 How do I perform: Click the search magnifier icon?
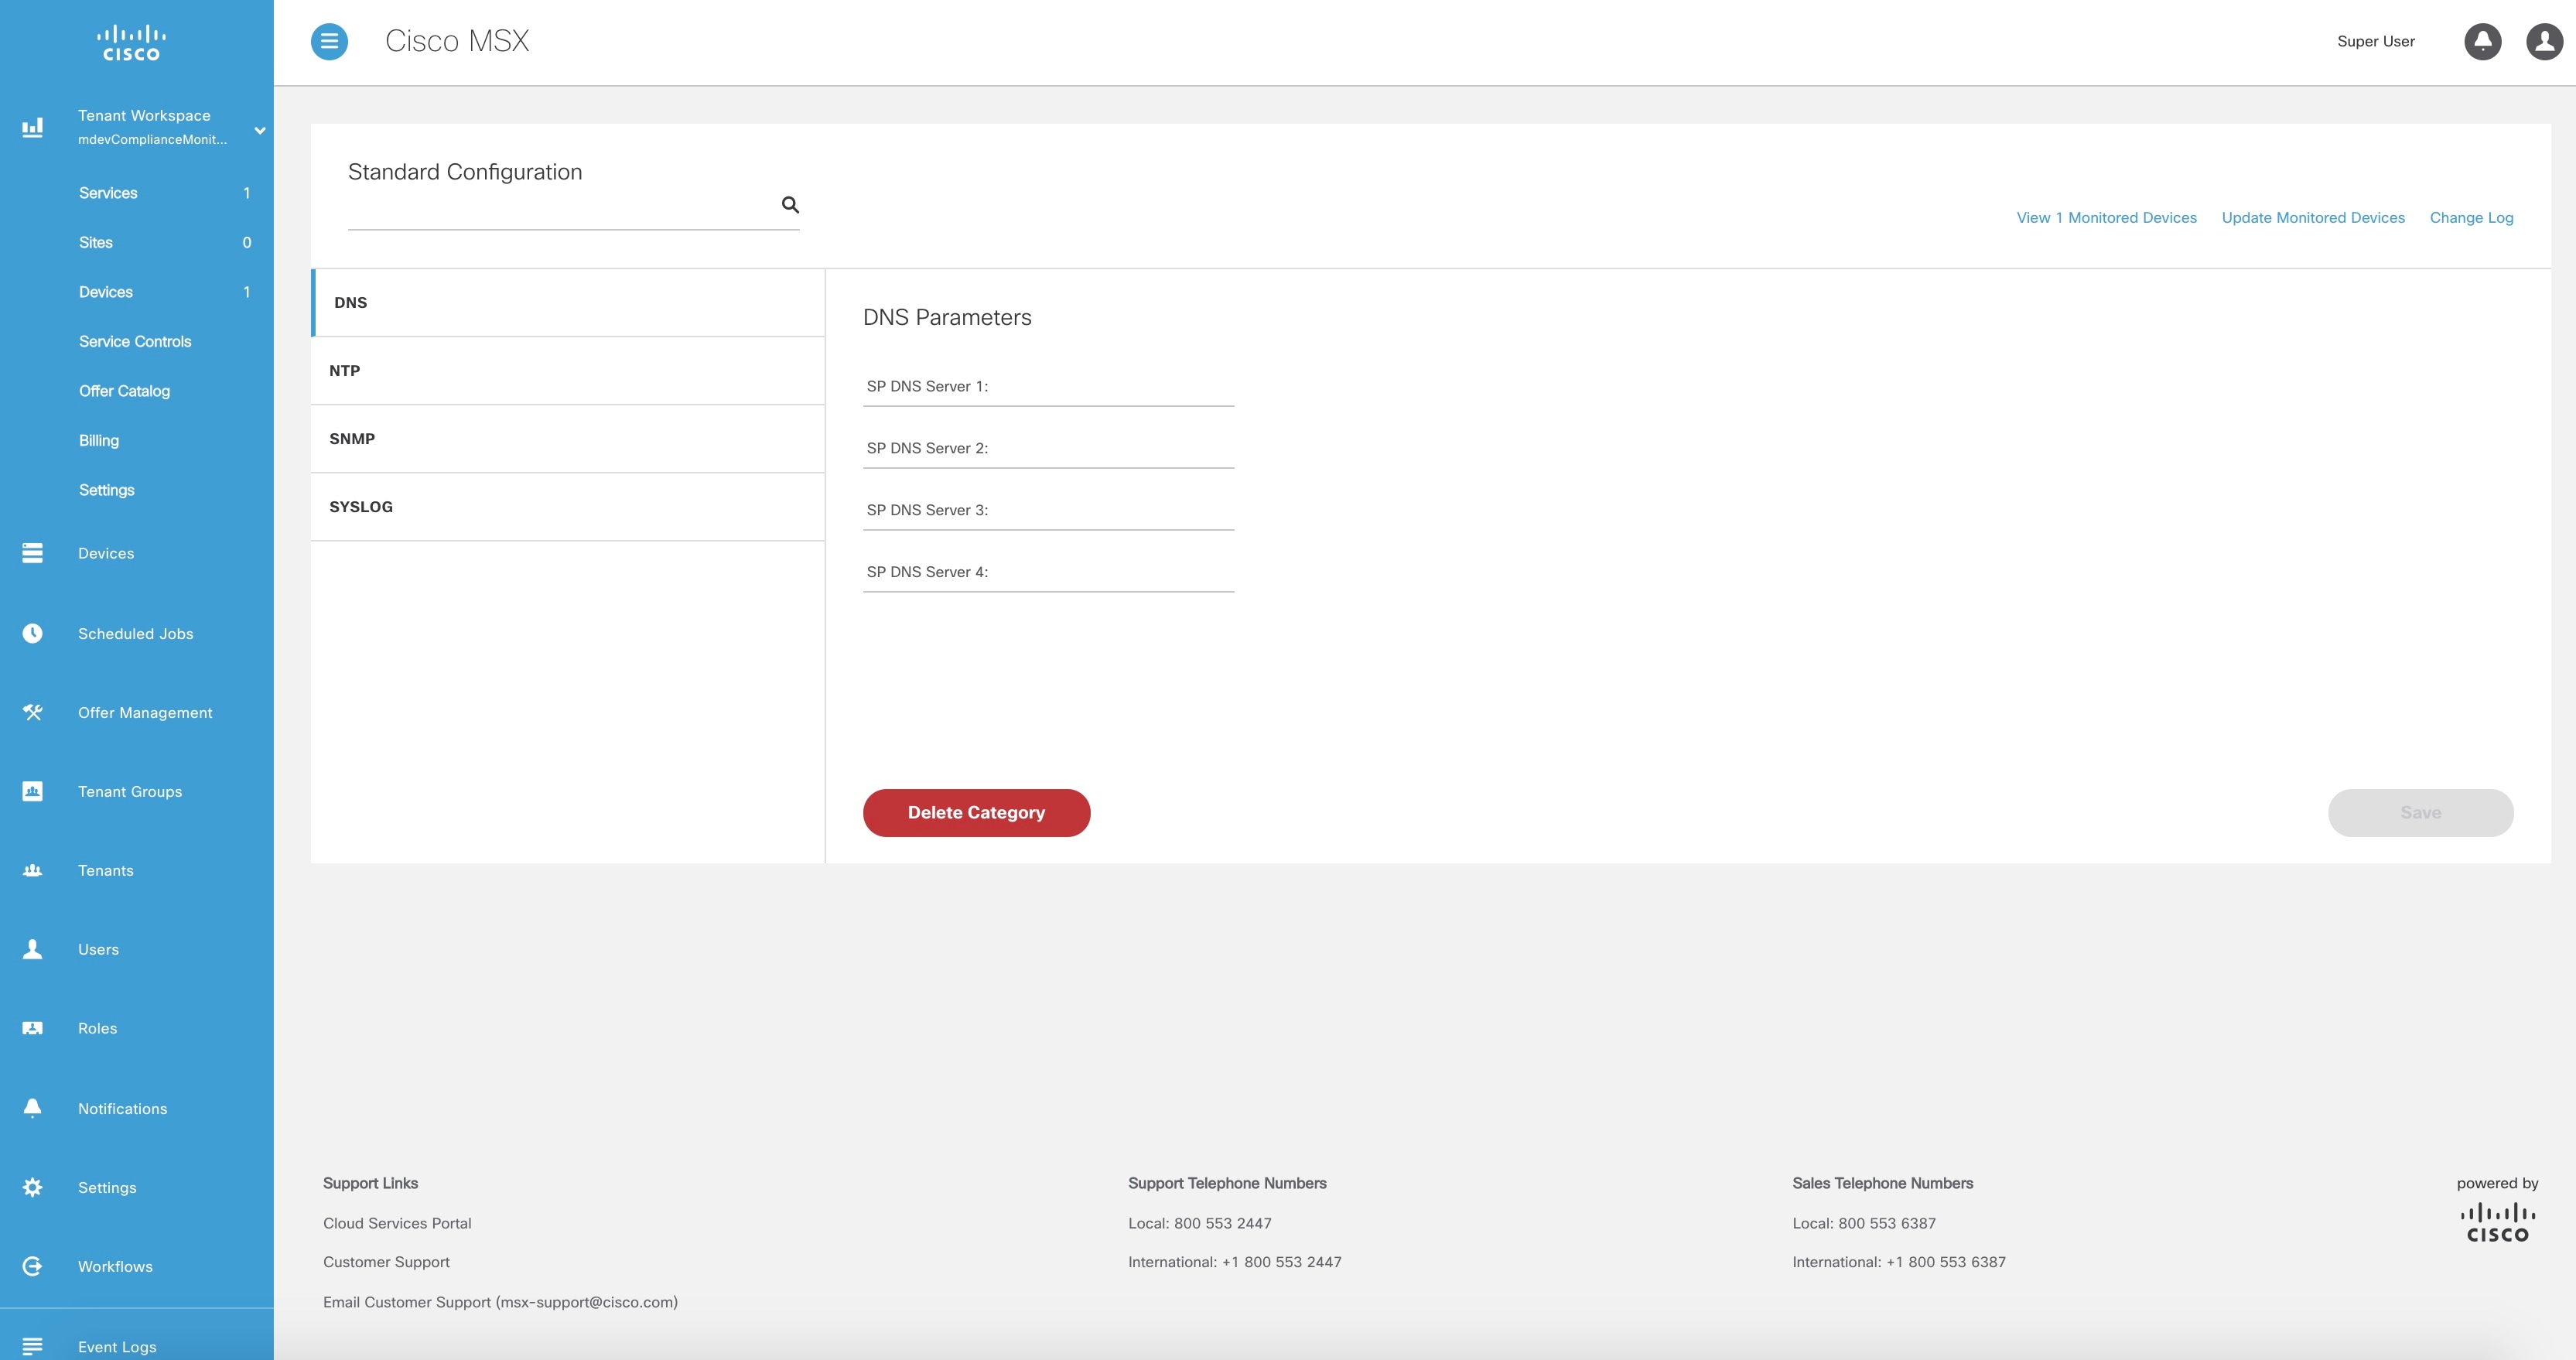tap(790, 205)
